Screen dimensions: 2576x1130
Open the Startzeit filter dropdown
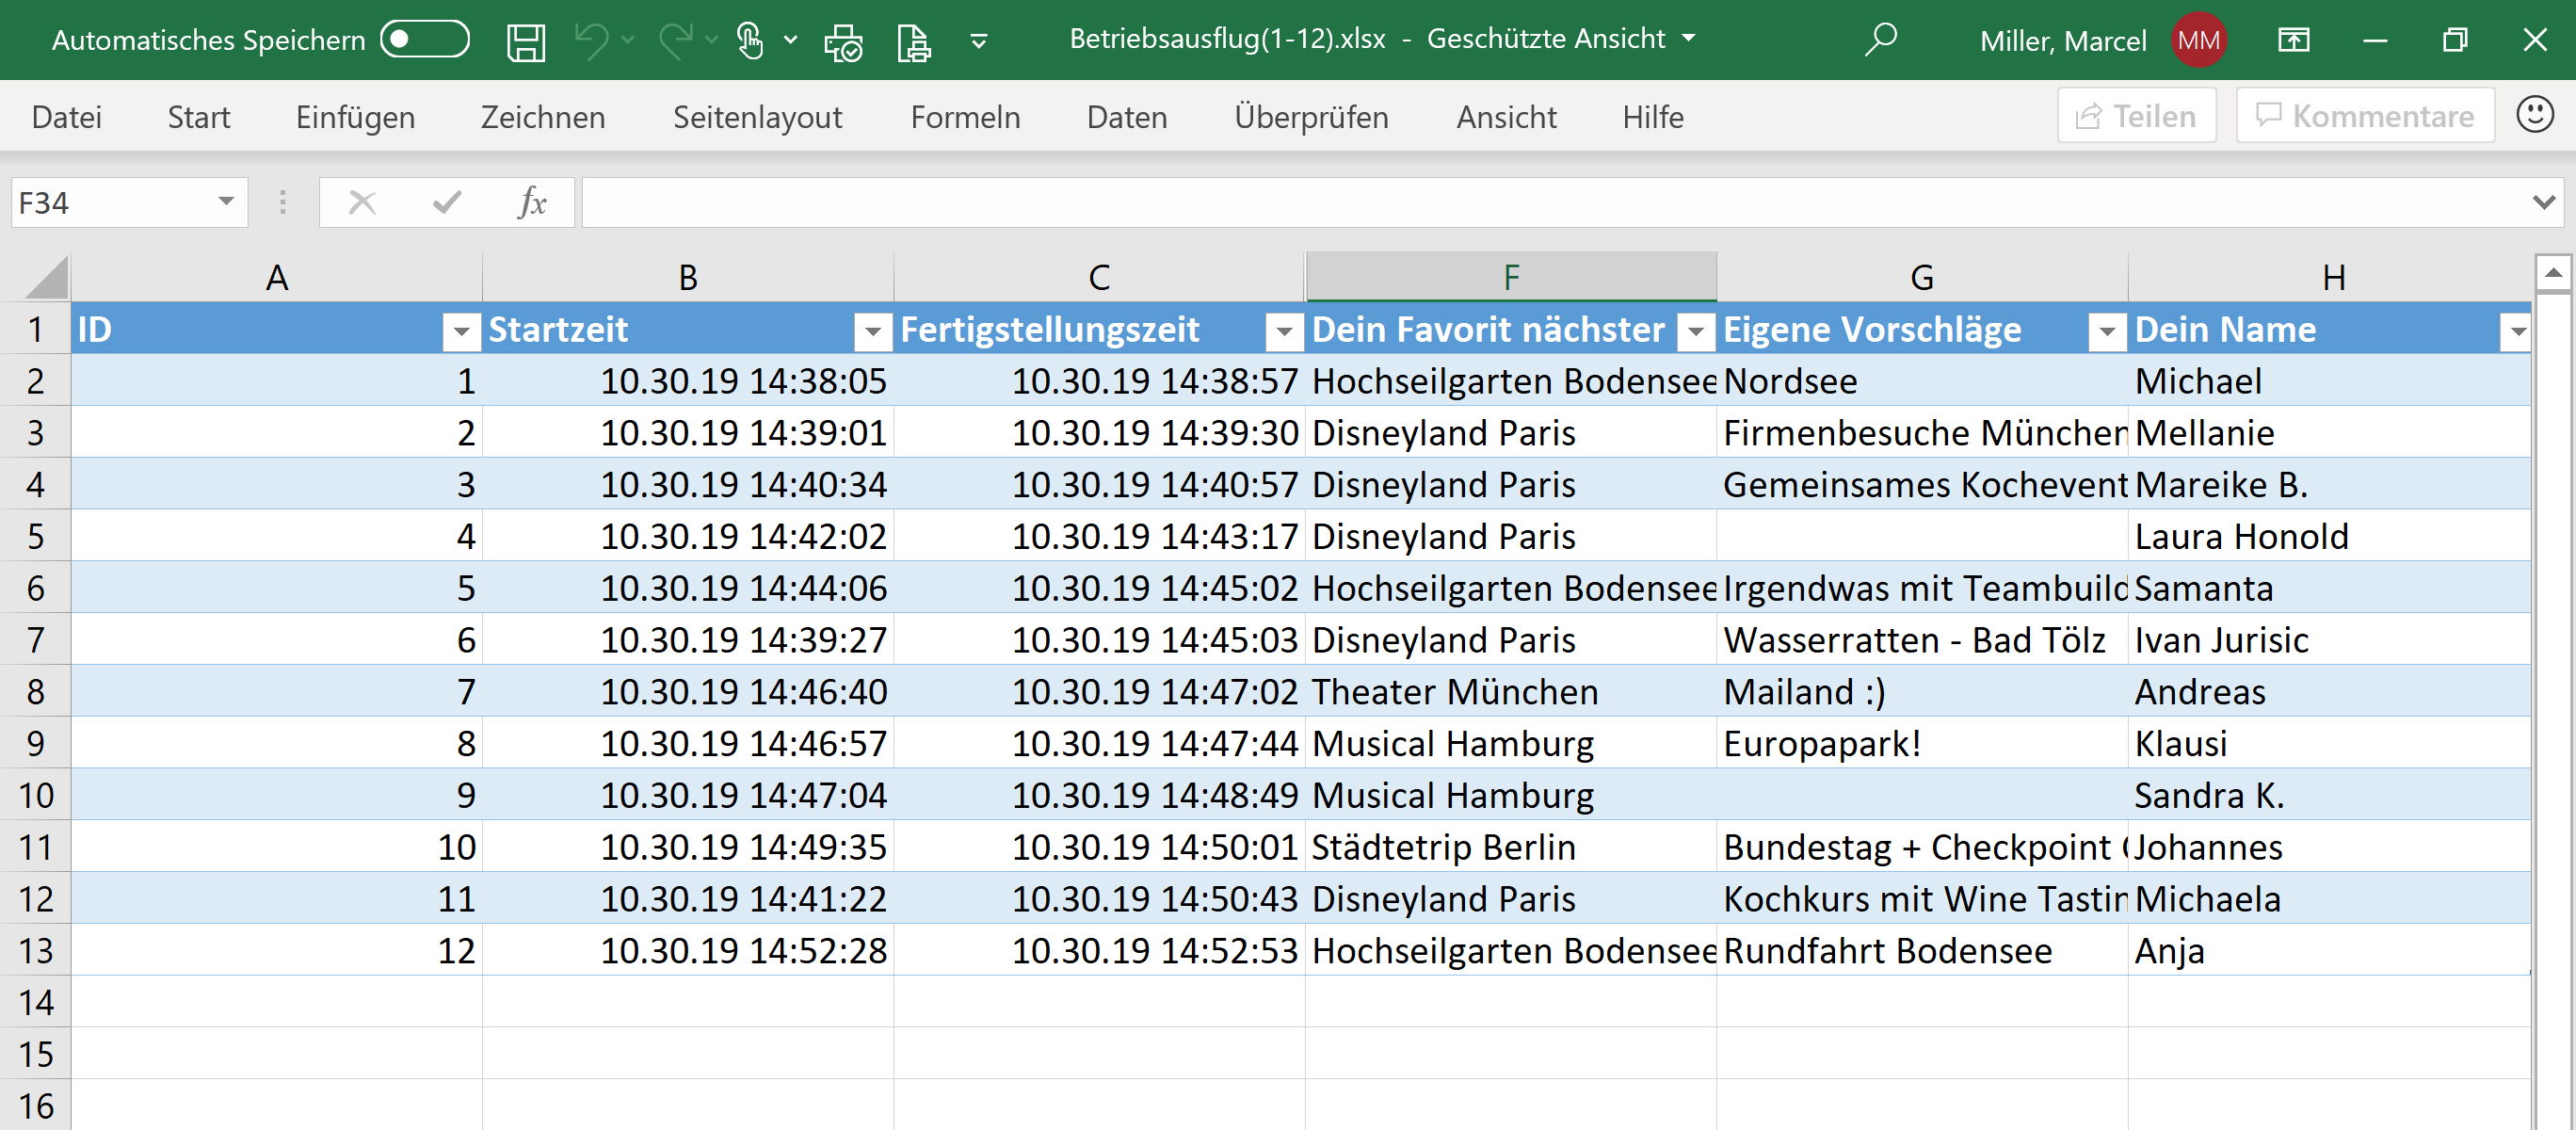872,331
